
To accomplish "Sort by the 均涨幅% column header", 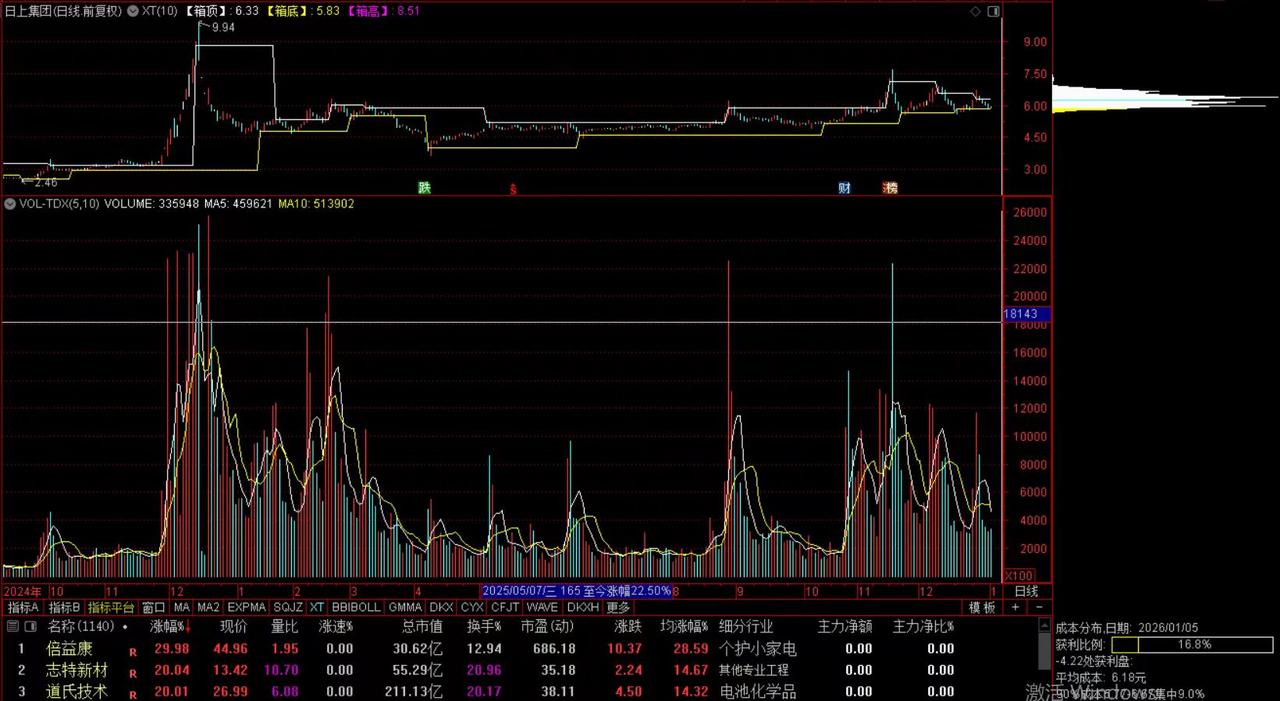I will pos(684,626).
